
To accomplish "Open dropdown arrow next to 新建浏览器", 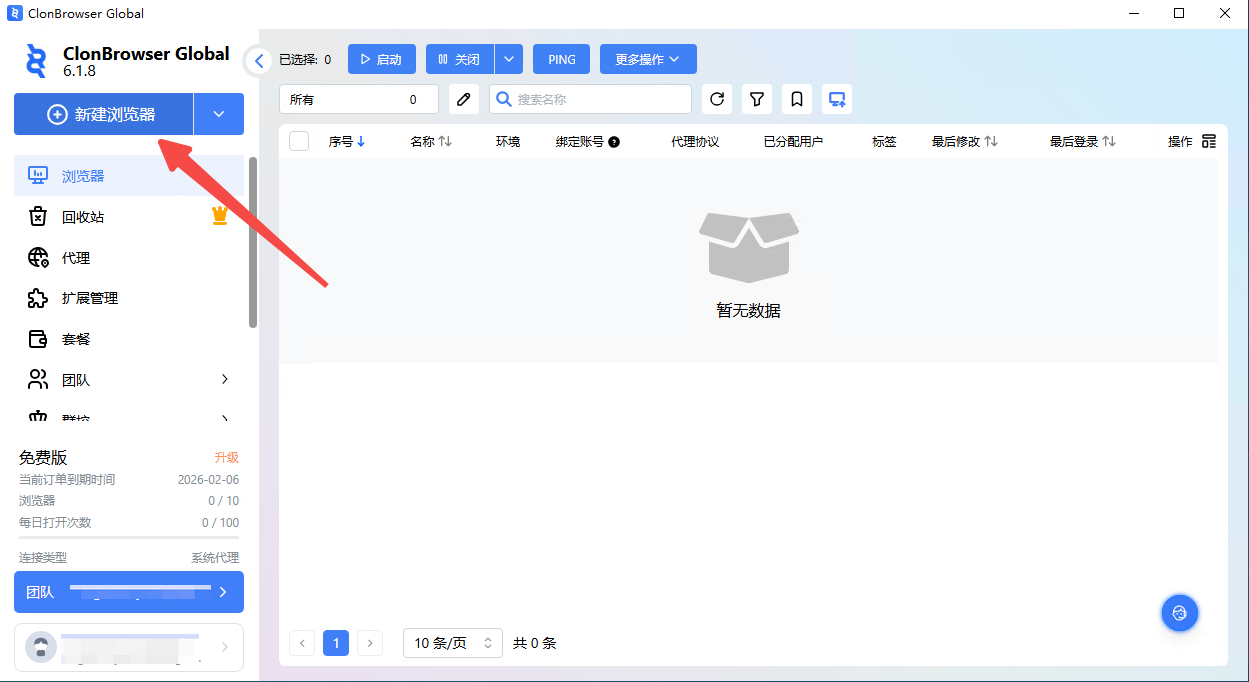I will [x=219, y=114].
